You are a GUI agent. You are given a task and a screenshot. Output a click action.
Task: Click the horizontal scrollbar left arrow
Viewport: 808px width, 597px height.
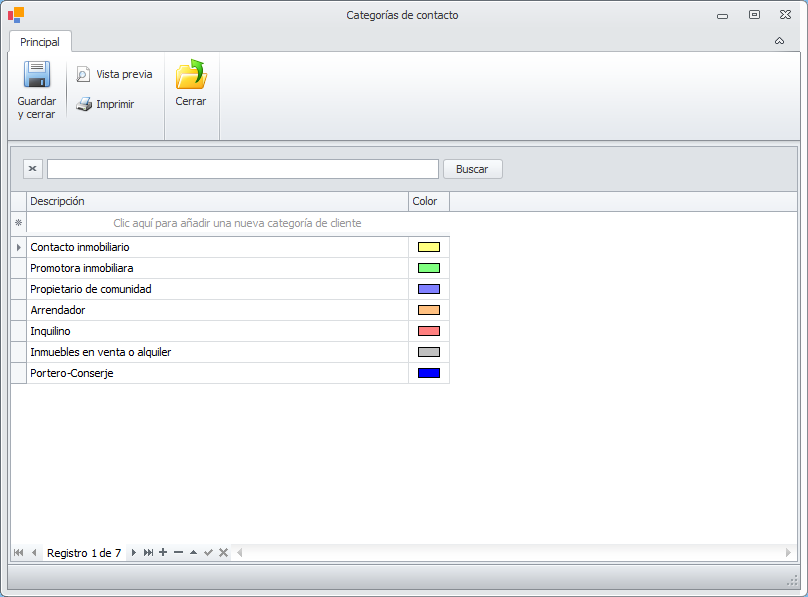(240, 553)
